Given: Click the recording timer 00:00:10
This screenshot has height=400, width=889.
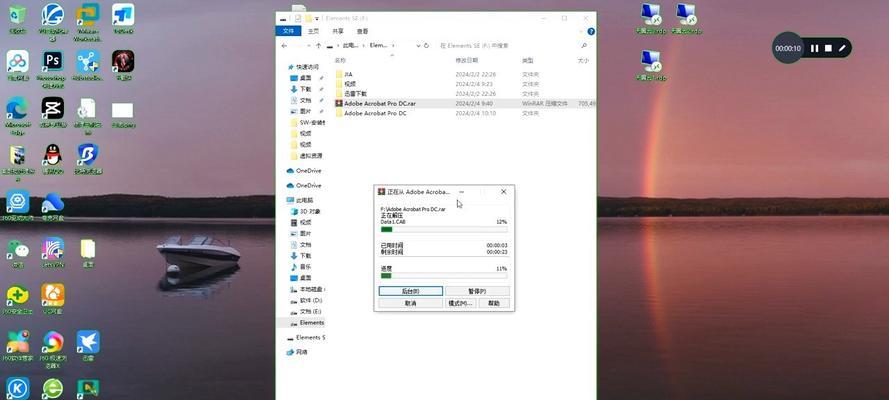Looking at the screenshot, I should 788,49.
